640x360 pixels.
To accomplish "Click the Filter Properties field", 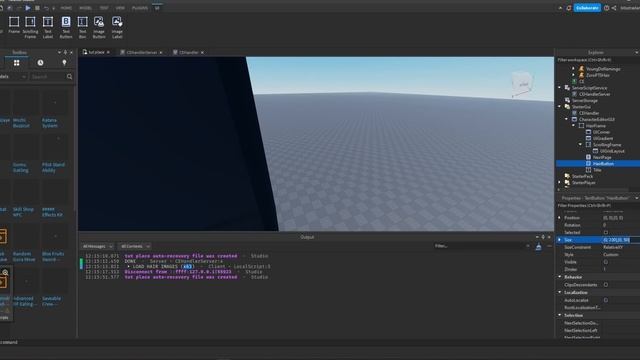I will [x=598, y=206].
